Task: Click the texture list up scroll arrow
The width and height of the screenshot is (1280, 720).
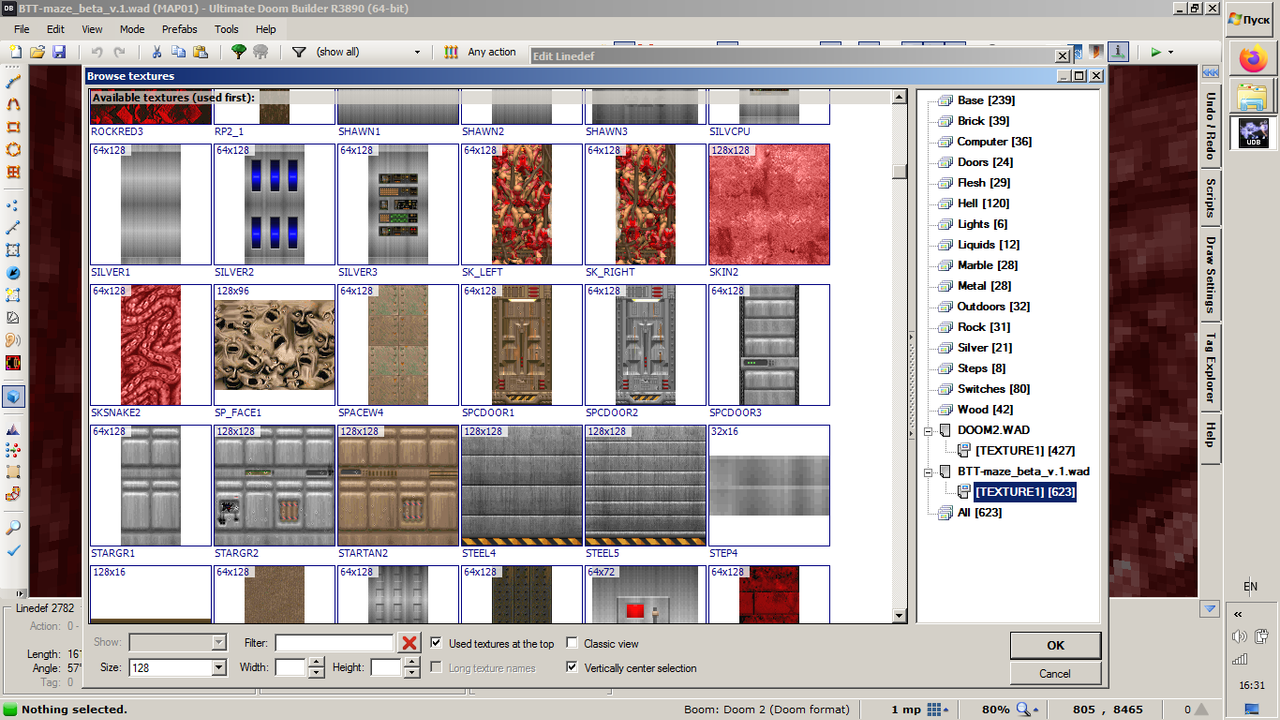Action: [x=899, y=97]
